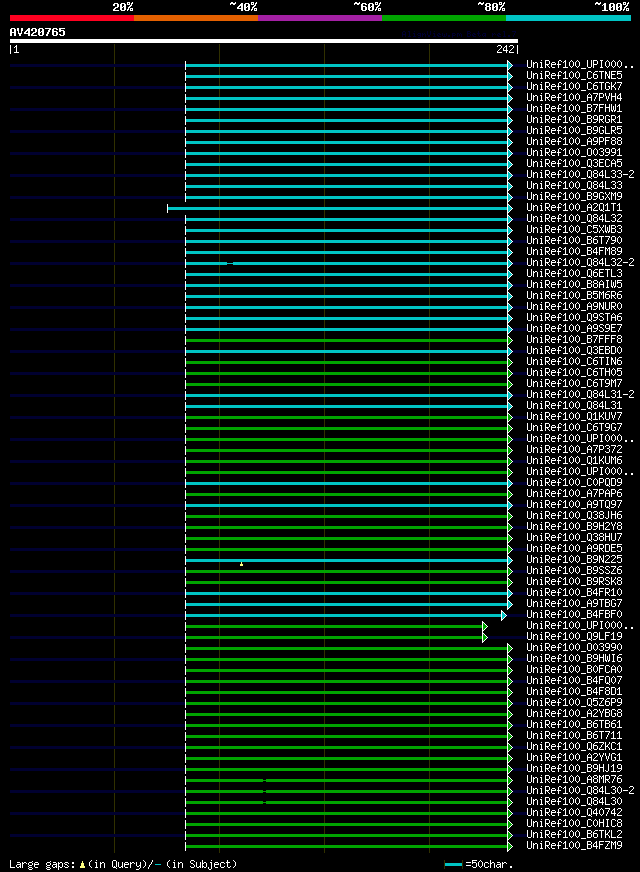Select the UniRef100_Q84L32-2 label
The height and width of the screenshot is (872, 640).
coord(581,262)
